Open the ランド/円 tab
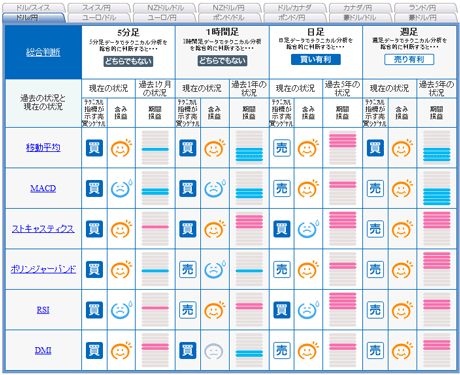 [x=425, y=8]
